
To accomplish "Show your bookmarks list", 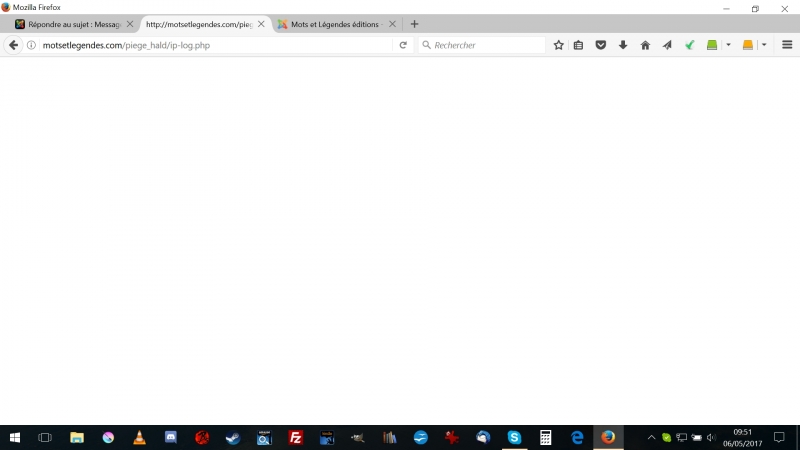I will click(x=578, y=45).
